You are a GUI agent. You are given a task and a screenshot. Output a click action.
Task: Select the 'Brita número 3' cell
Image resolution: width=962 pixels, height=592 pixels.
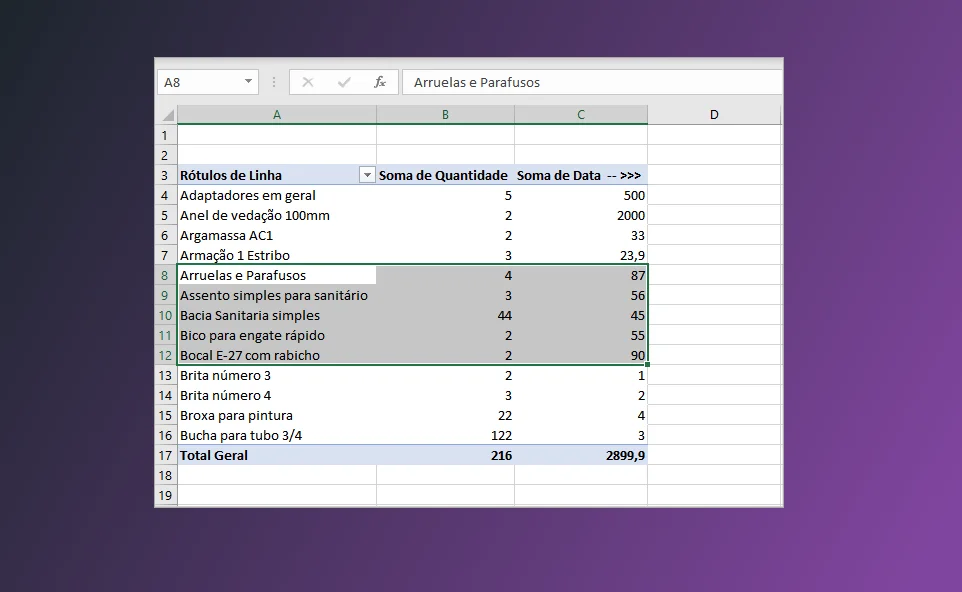(x=277, y=375)
